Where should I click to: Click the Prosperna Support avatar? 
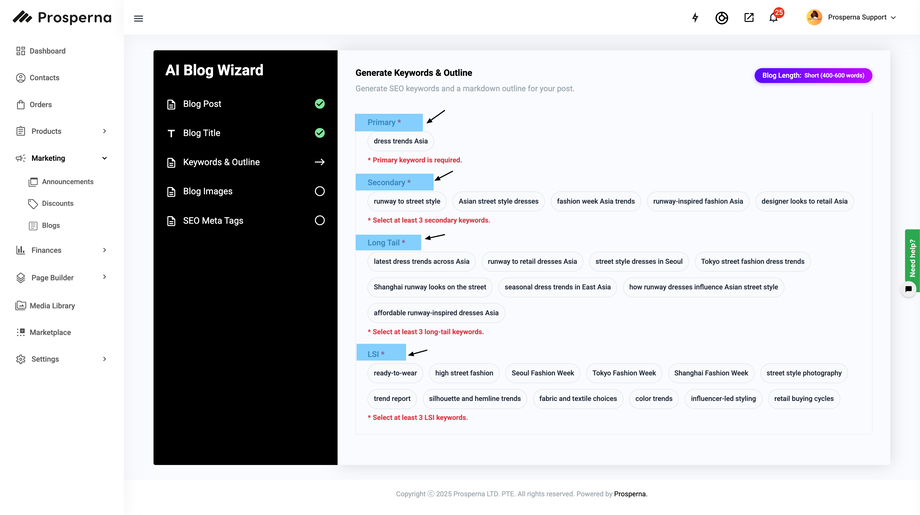coord(814,17)
